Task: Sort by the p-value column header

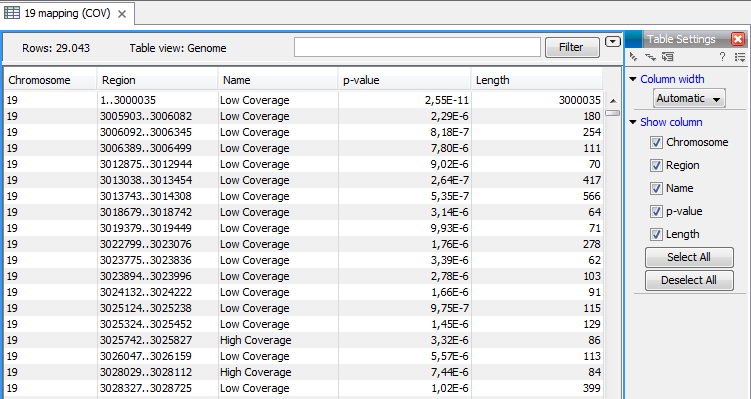Action: (x=405, y=80)
